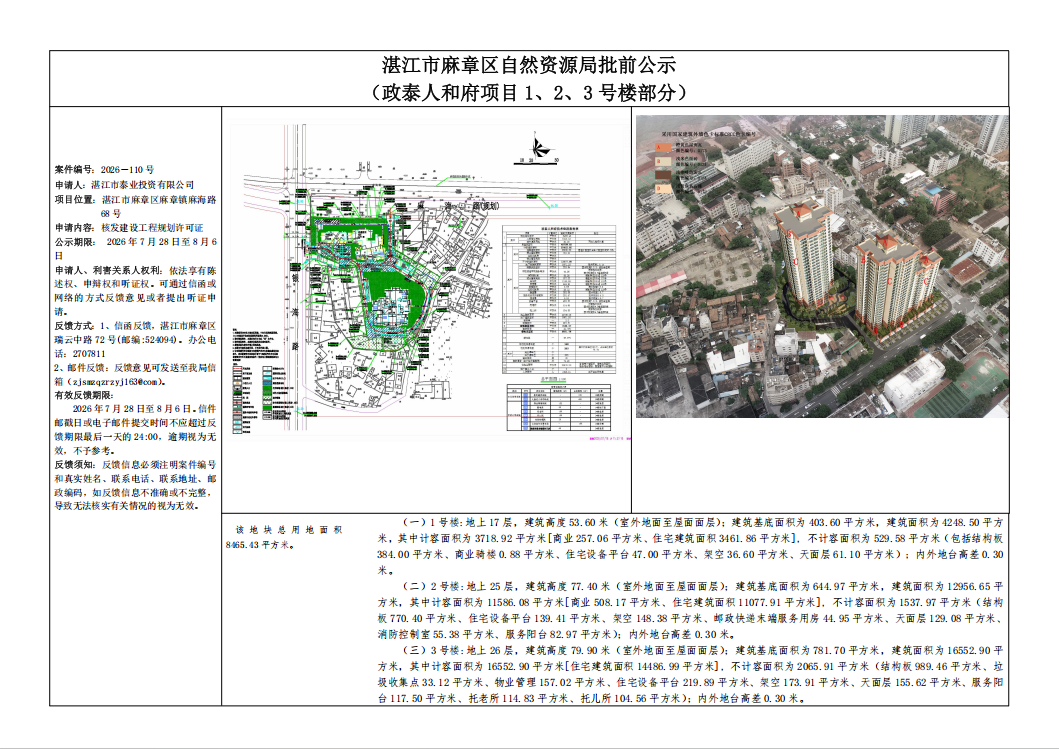Image resolution: width=1059 pixels, height=749 pixels.
Task: Click the text 建筑高度 79.90 米
Action: click(568, 650)
